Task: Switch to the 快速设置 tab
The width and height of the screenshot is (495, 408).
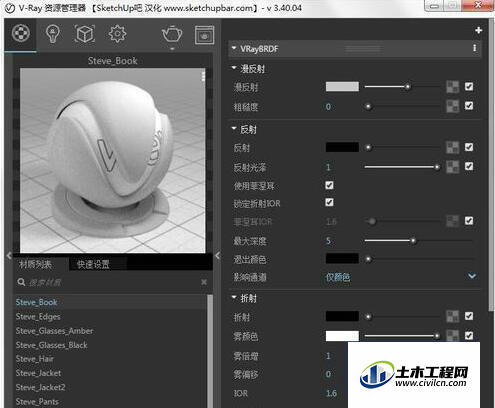Action: 93,265
